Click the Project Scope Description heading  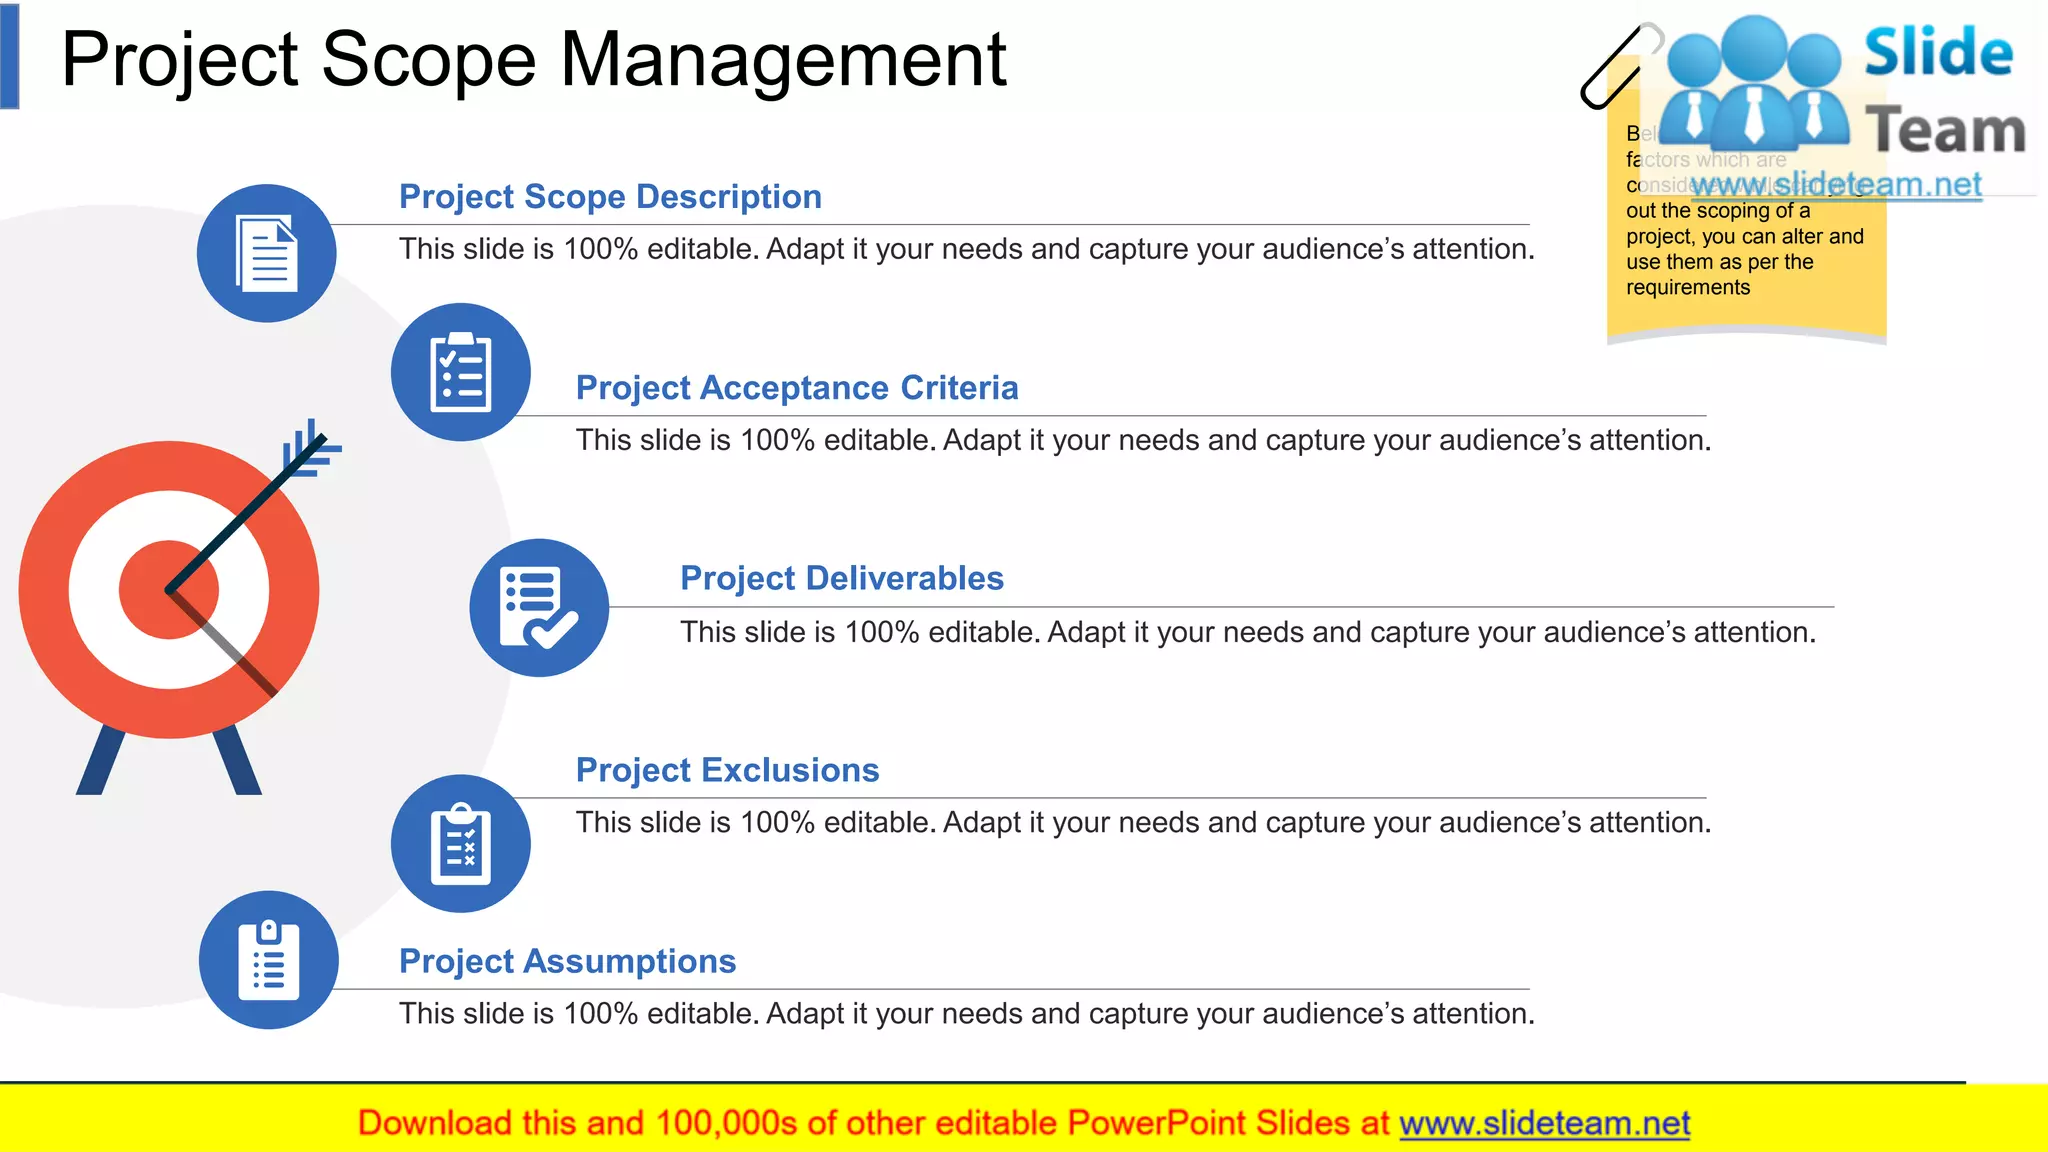pyautogui.click(x=610, y=197)
